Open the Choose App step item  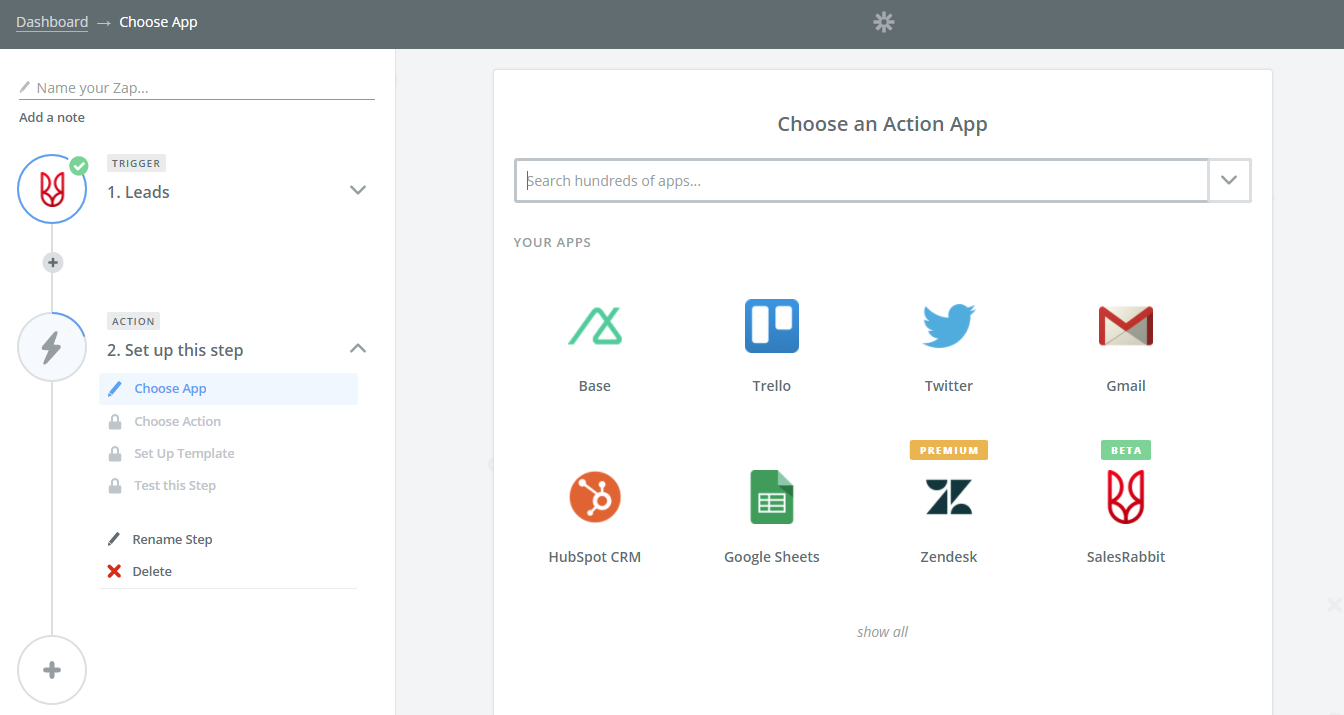[x=228, y=389]
